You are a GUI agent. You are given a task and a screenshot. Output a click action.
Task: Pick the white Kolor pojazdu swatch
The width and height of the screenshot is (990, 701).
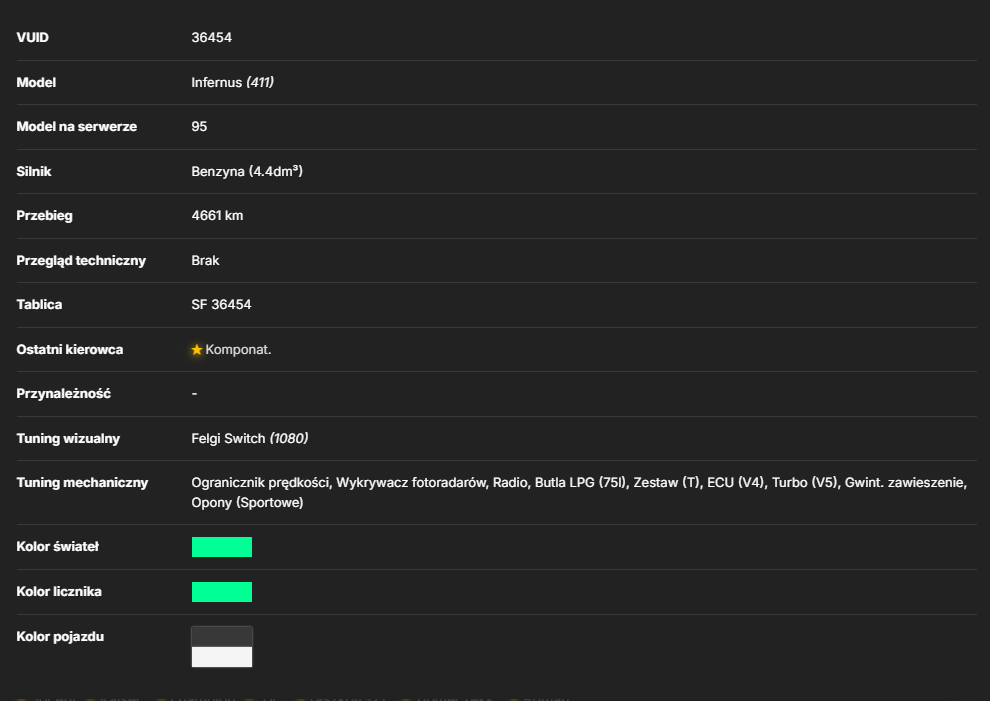coord(222,657)
